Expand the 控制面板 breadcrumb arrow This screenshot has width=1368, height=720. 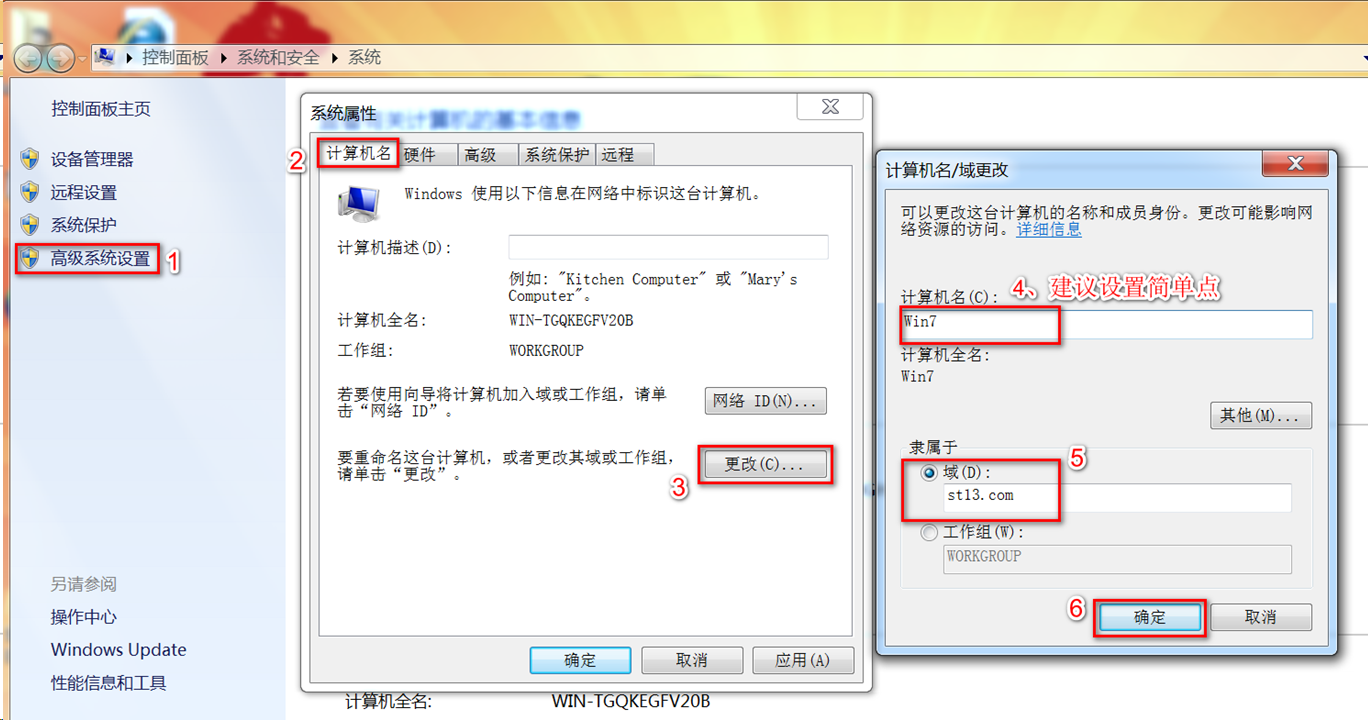click(224, 58)
